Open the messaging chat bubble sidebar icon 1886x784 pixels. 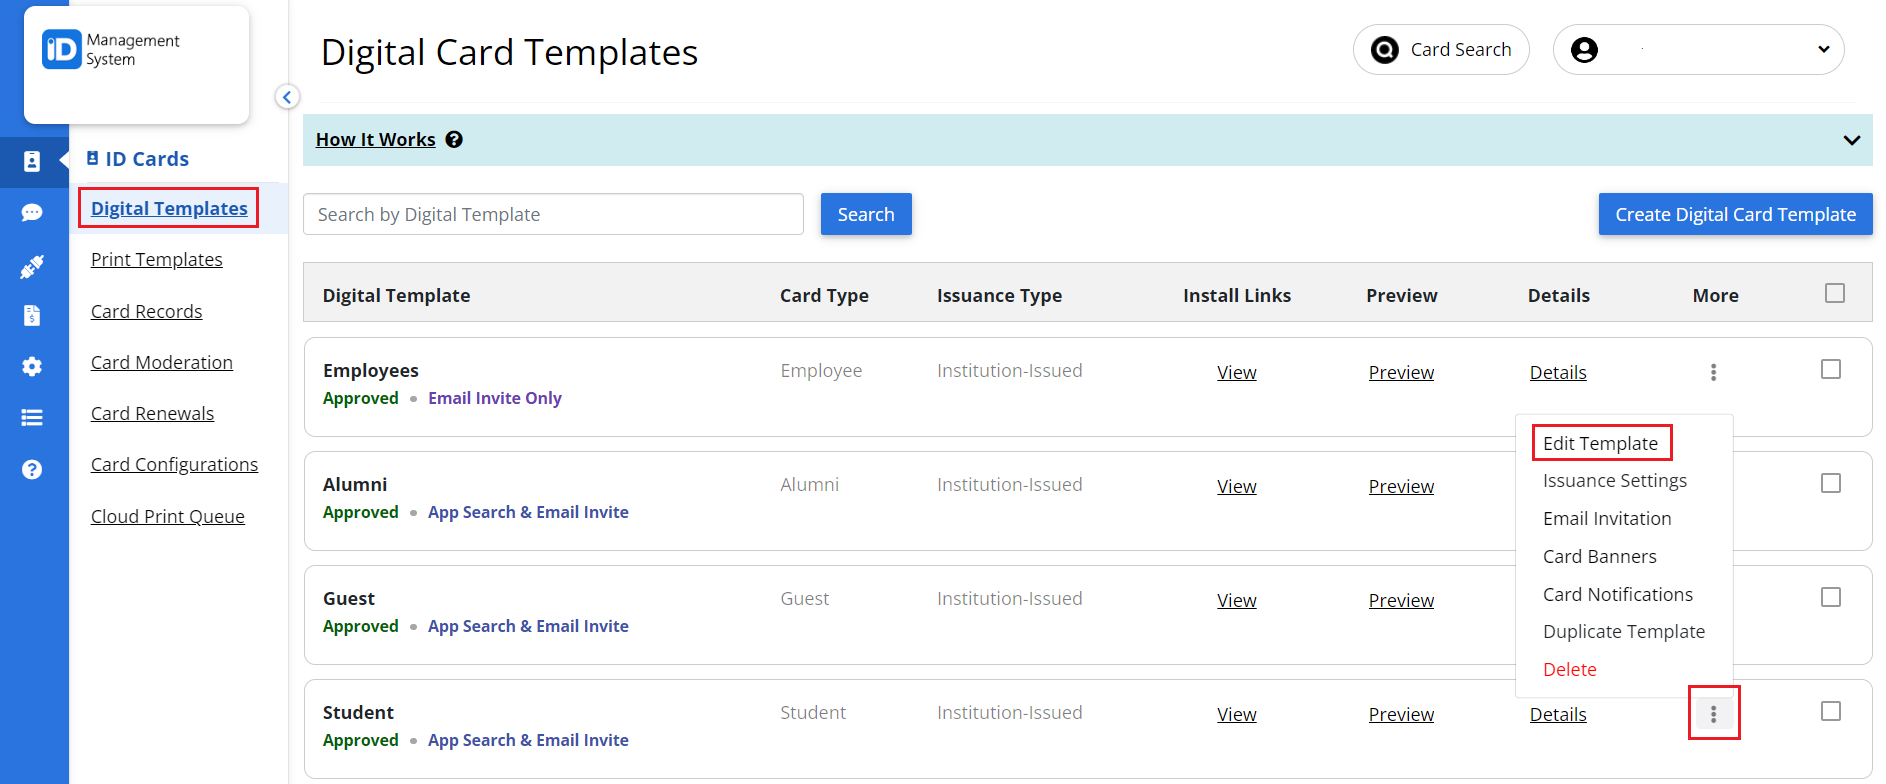(x=32, y=213)
